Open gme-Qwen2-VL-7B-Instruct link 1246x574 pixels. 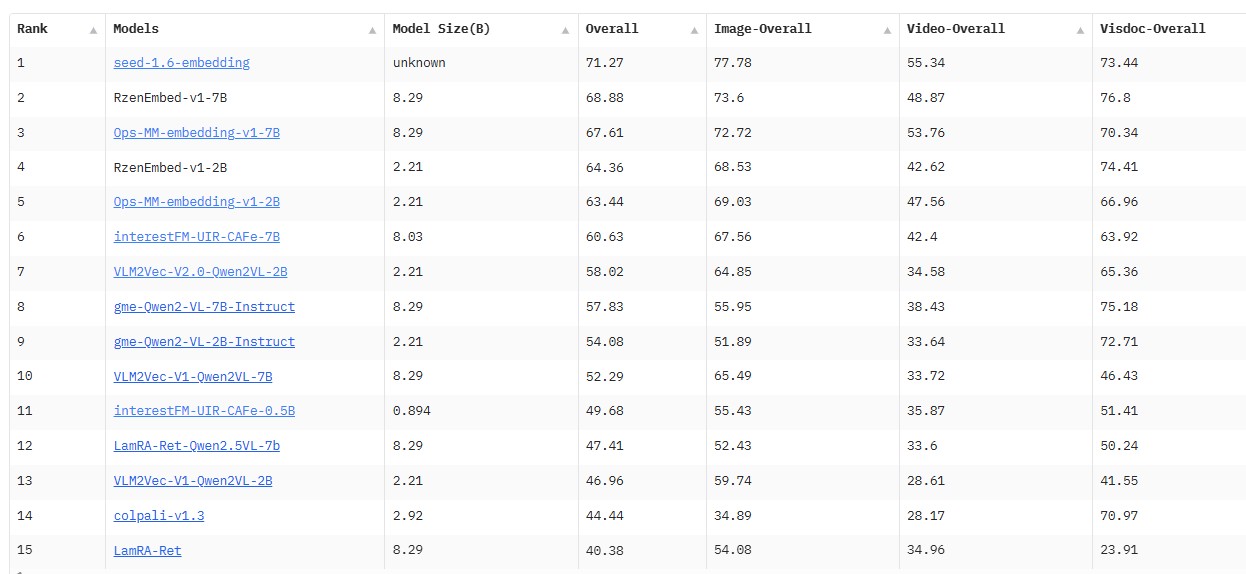[x=204, y=307]
